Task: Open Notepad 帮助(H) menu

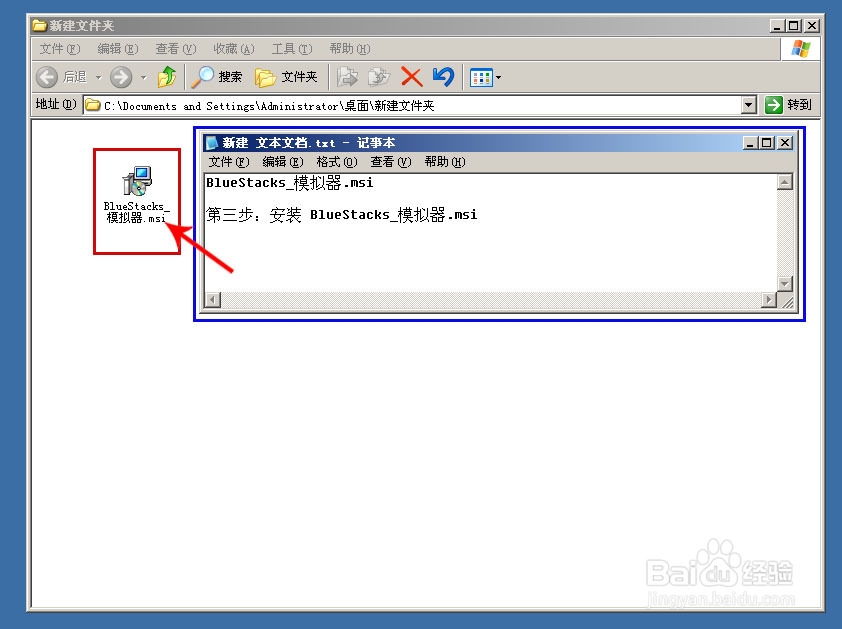Action: coord(445,162)
